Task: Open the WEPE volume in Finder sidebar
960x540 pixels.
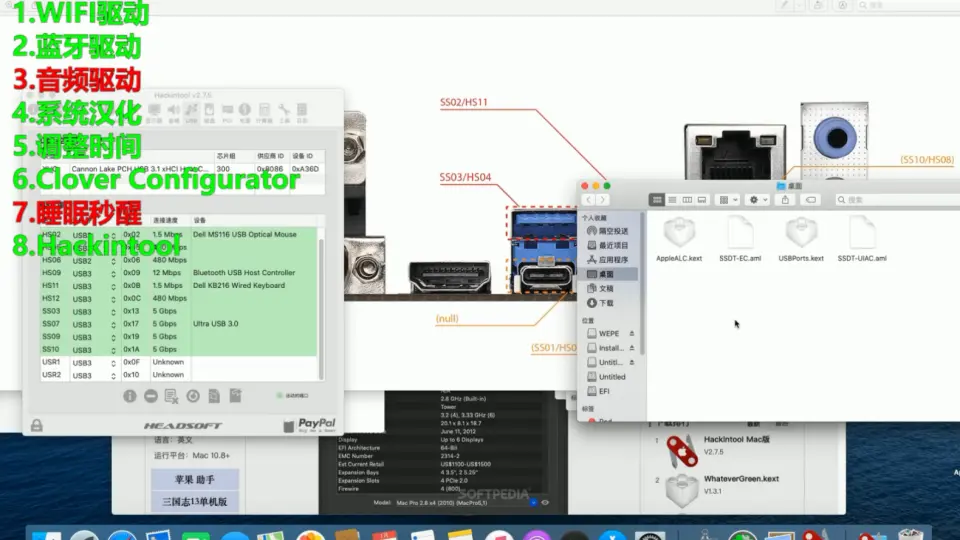Action: tap(604, 334)
